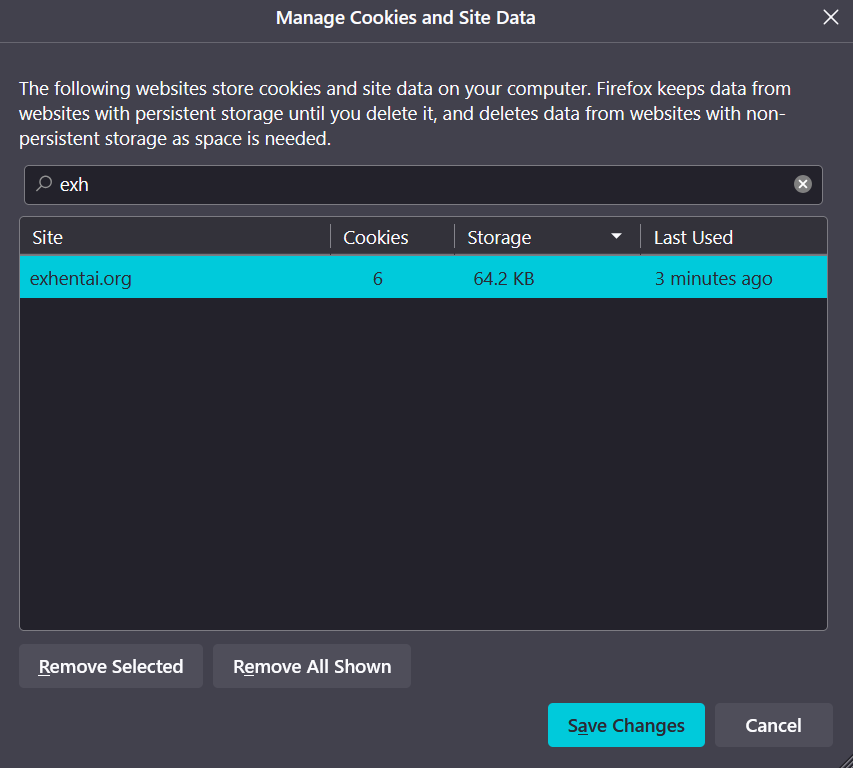The image size is (853, 768).
Task: Save Changes to cookies and site data
Action: tap(626, 725)
